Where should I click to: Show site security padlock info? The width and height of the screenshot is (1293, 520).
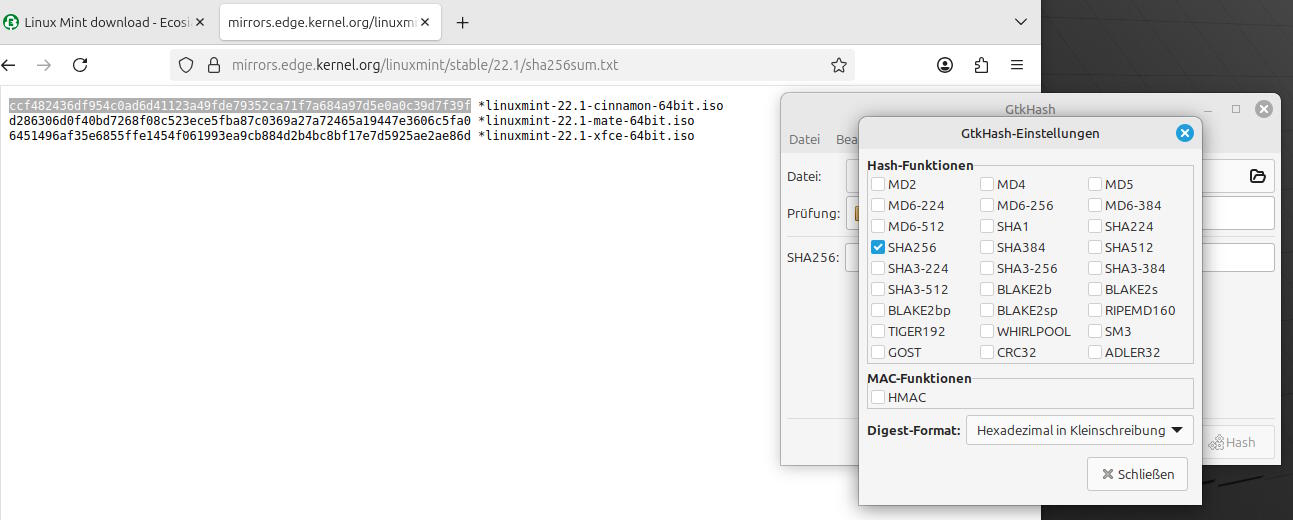coord(213,65)
